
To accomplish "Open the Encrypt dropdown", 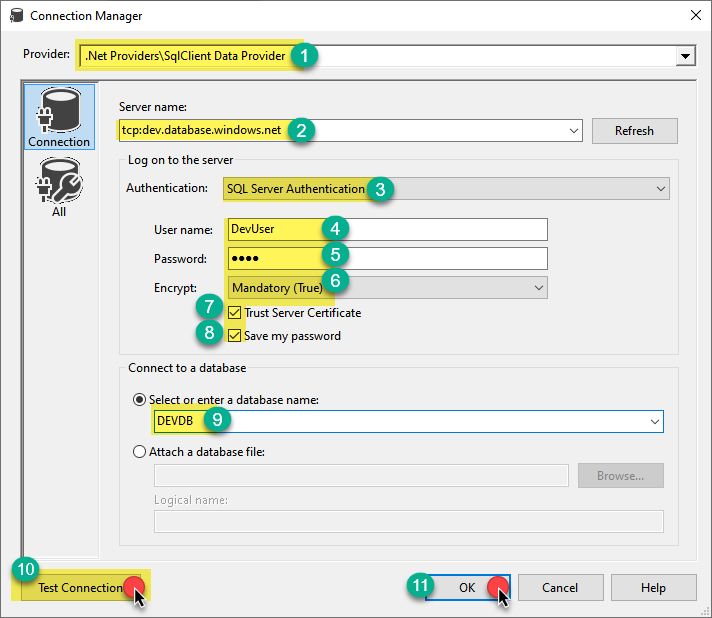I will point(539,287).
